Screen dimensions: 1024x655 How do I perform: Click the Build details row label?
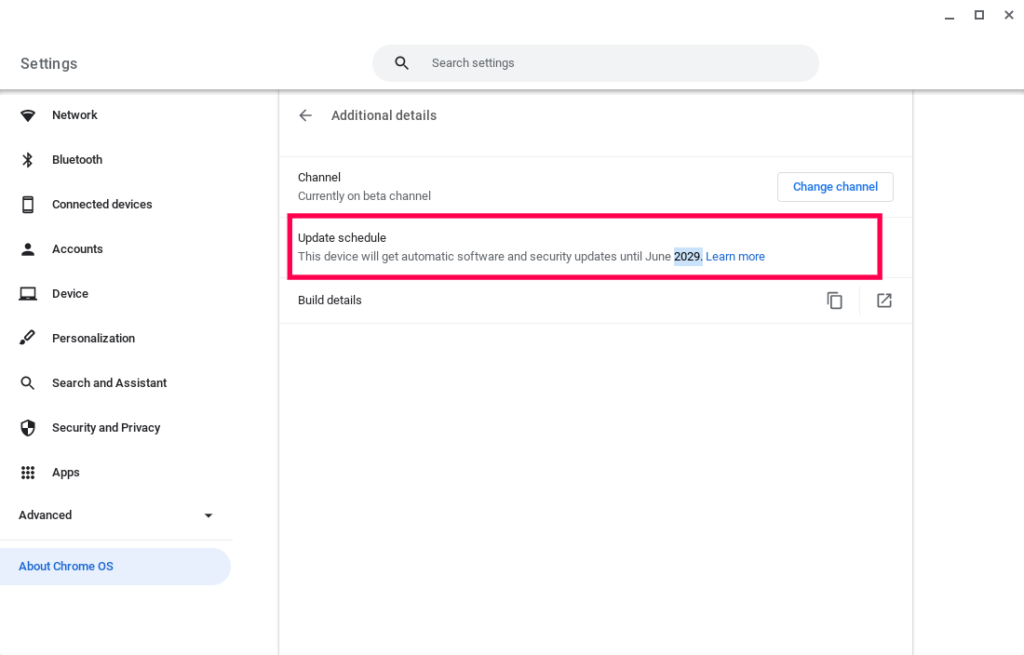pyautogui.click(x=329, y=300)
